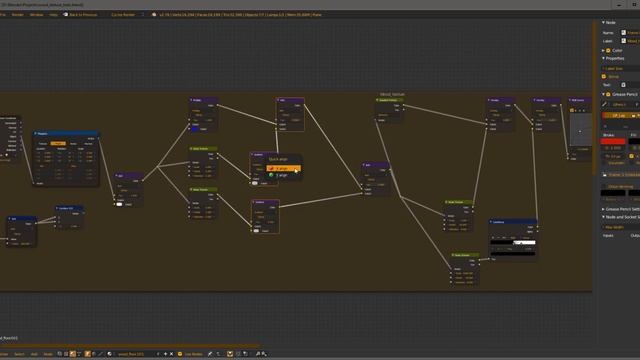Click the node Name input field
This screenshot has width=640, height=360.
630,32
